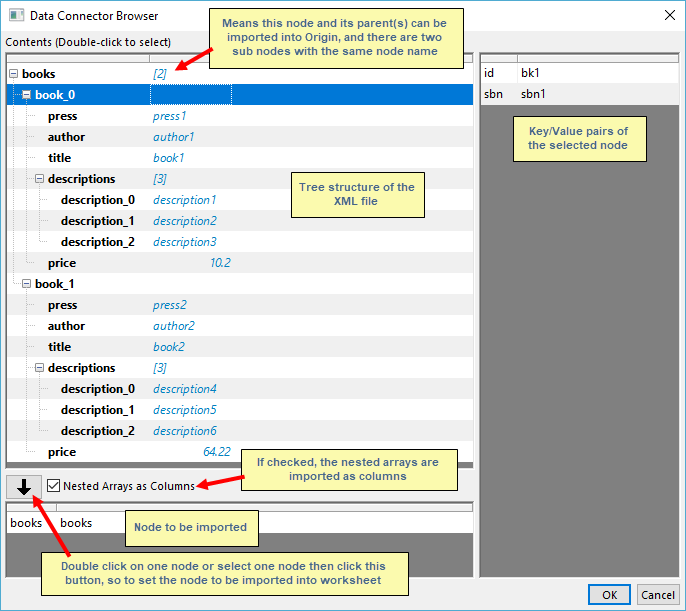Click the [2] count value for books

click(160, 74)
